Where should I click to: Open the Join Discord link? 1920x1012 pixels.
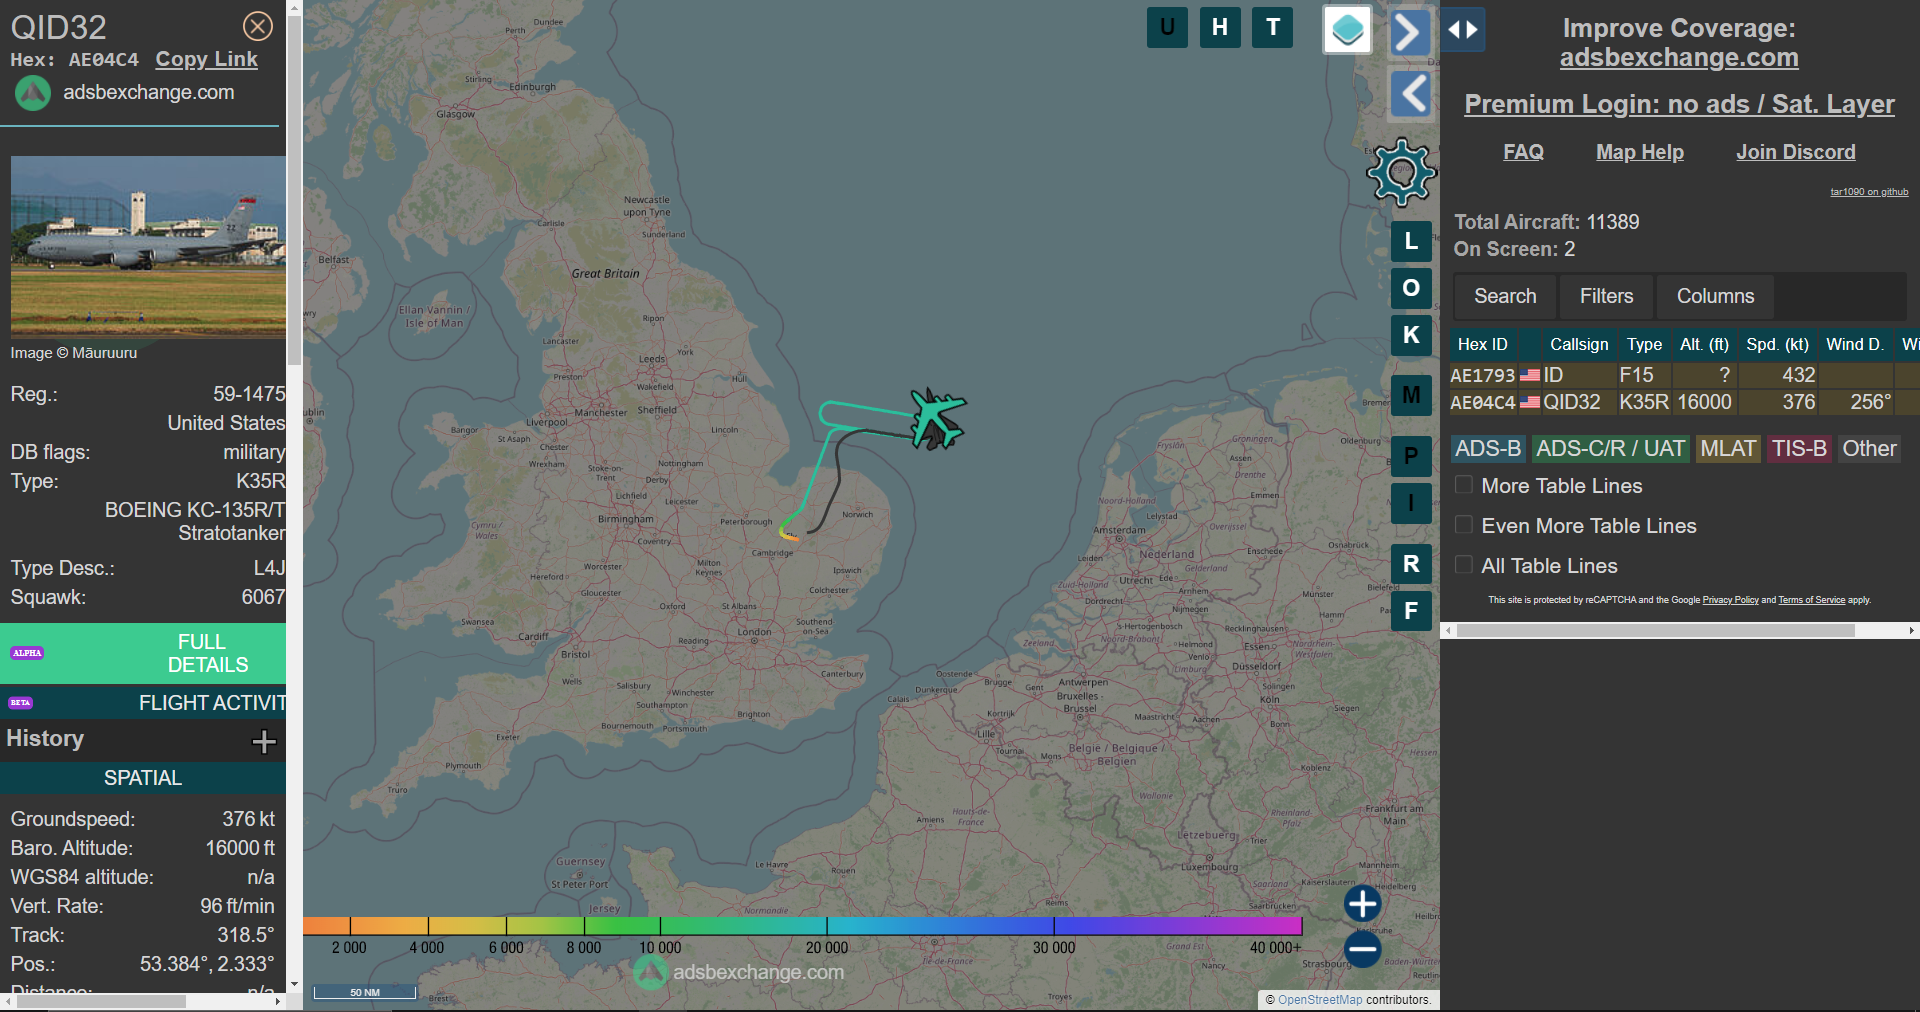pyautogui.click(x=1795, y=152)
